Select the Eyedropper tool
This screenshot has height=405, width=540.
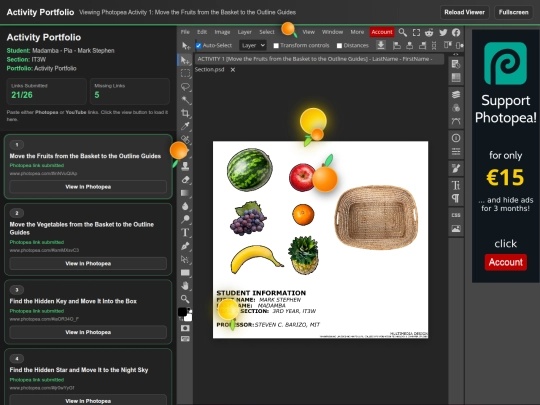point(185,126)
